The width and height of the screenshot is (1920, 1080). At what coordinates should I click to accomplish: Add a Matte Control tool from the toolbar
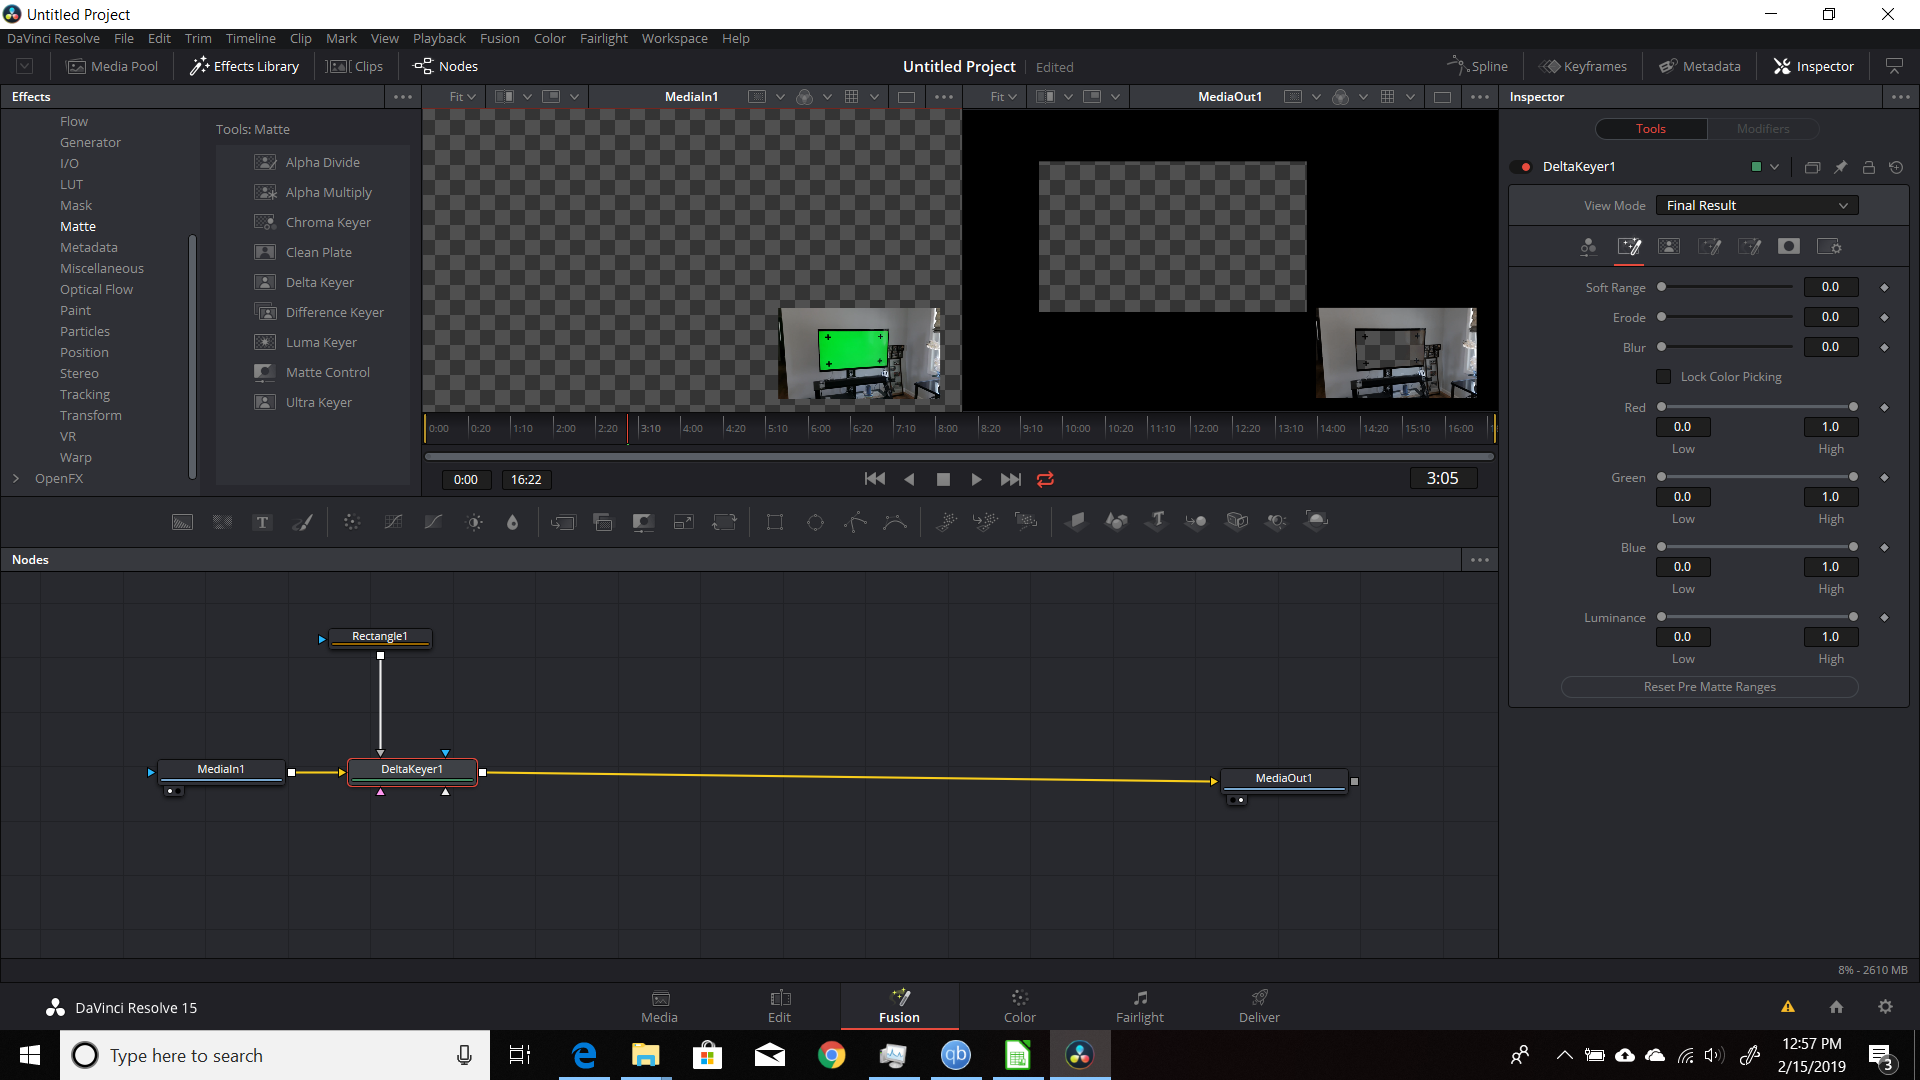pos(643,522)
